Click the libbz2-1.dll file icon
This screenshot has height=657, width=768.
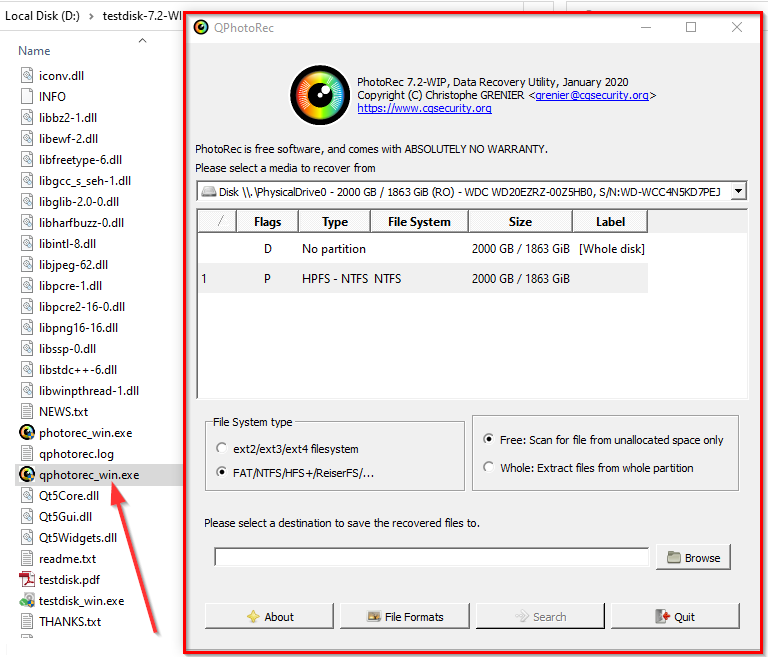pyautogui.click(x=27, y=118)
